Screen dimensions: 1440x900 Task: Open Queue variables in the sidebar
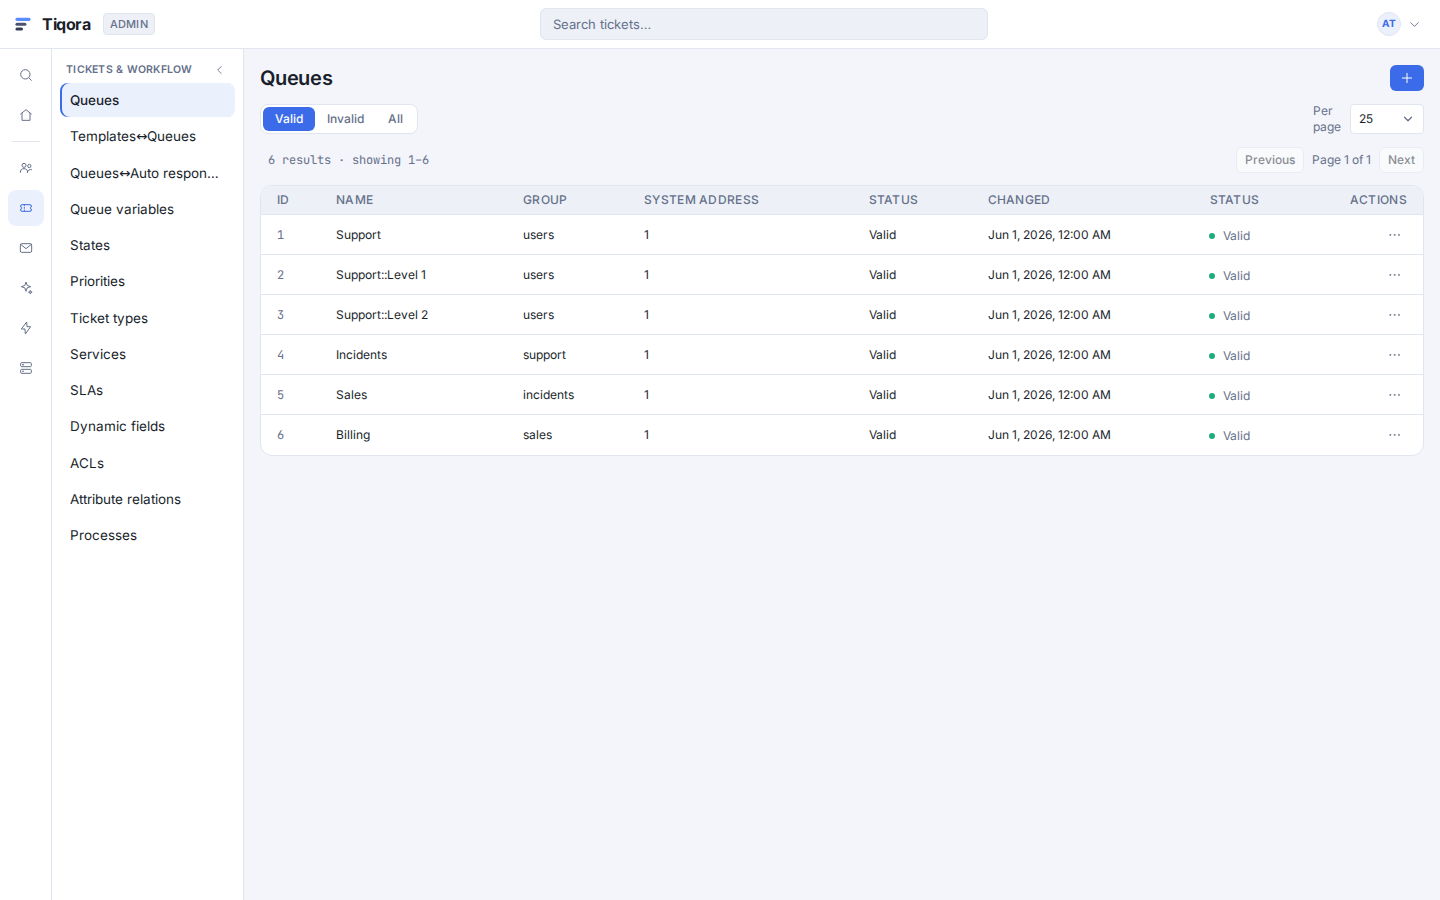[147, 209]
